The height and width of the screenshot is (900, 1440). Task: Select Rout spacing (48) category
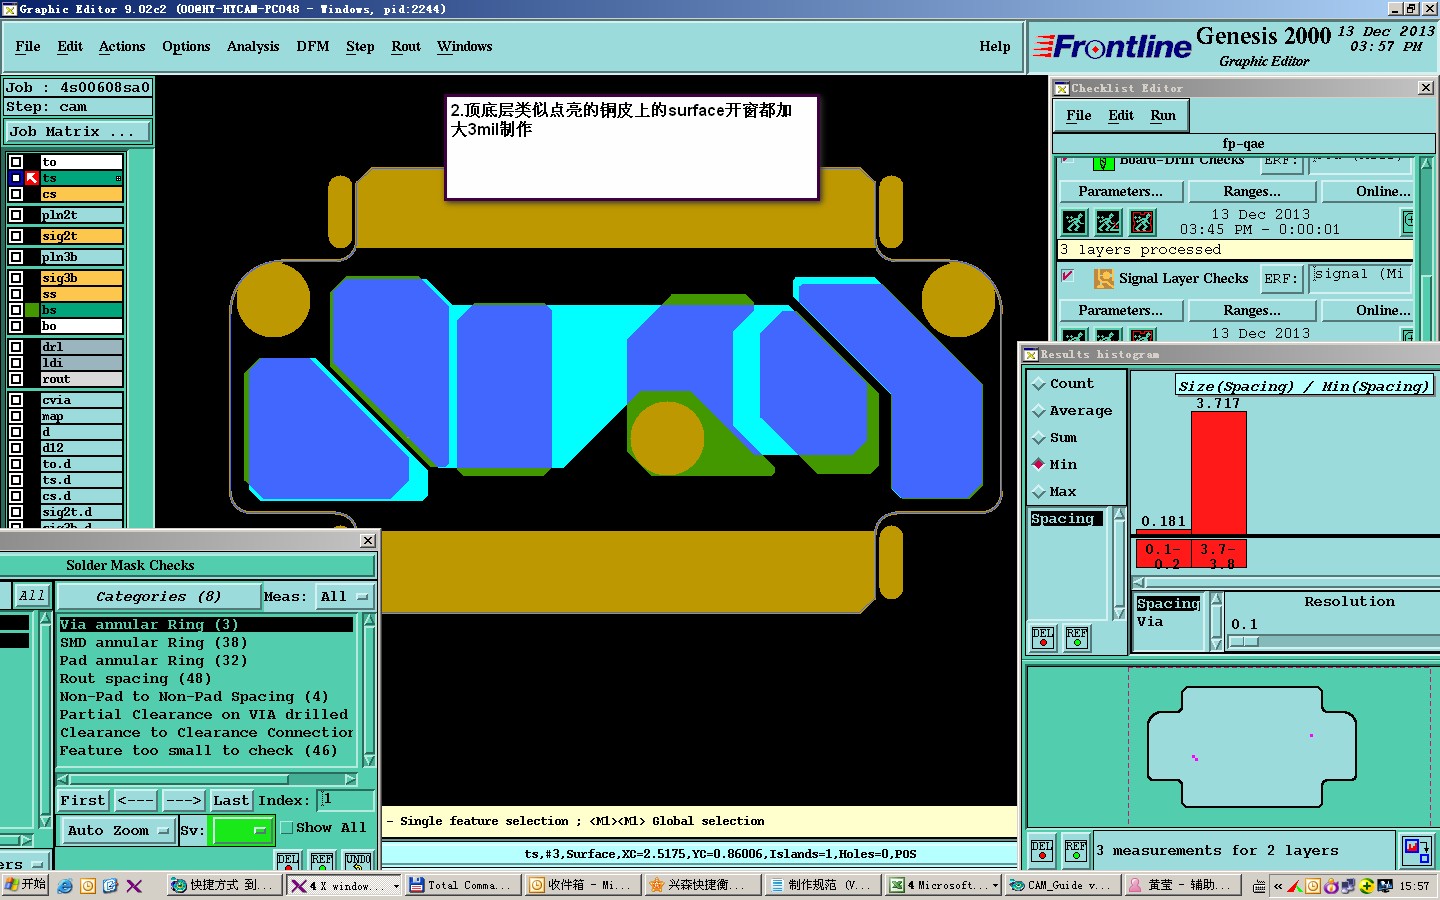point(206,679)
